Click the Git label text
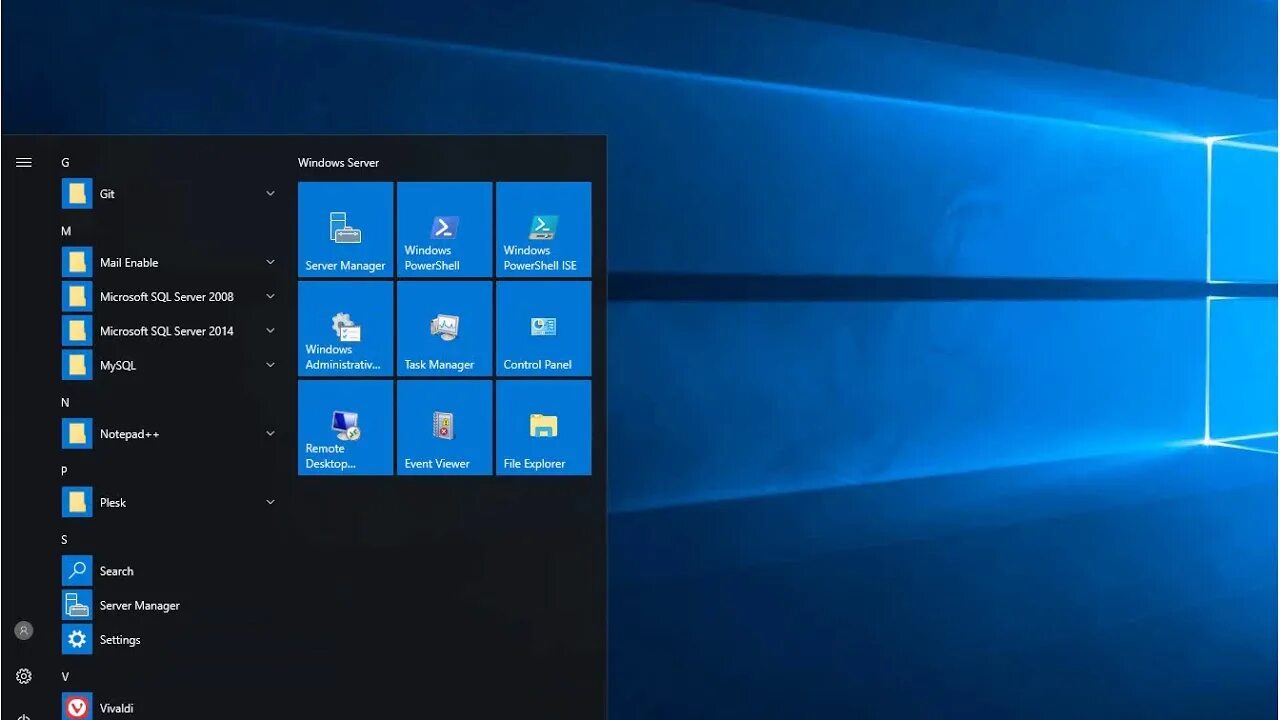The image size is (1280, 720). click(107, 194)
